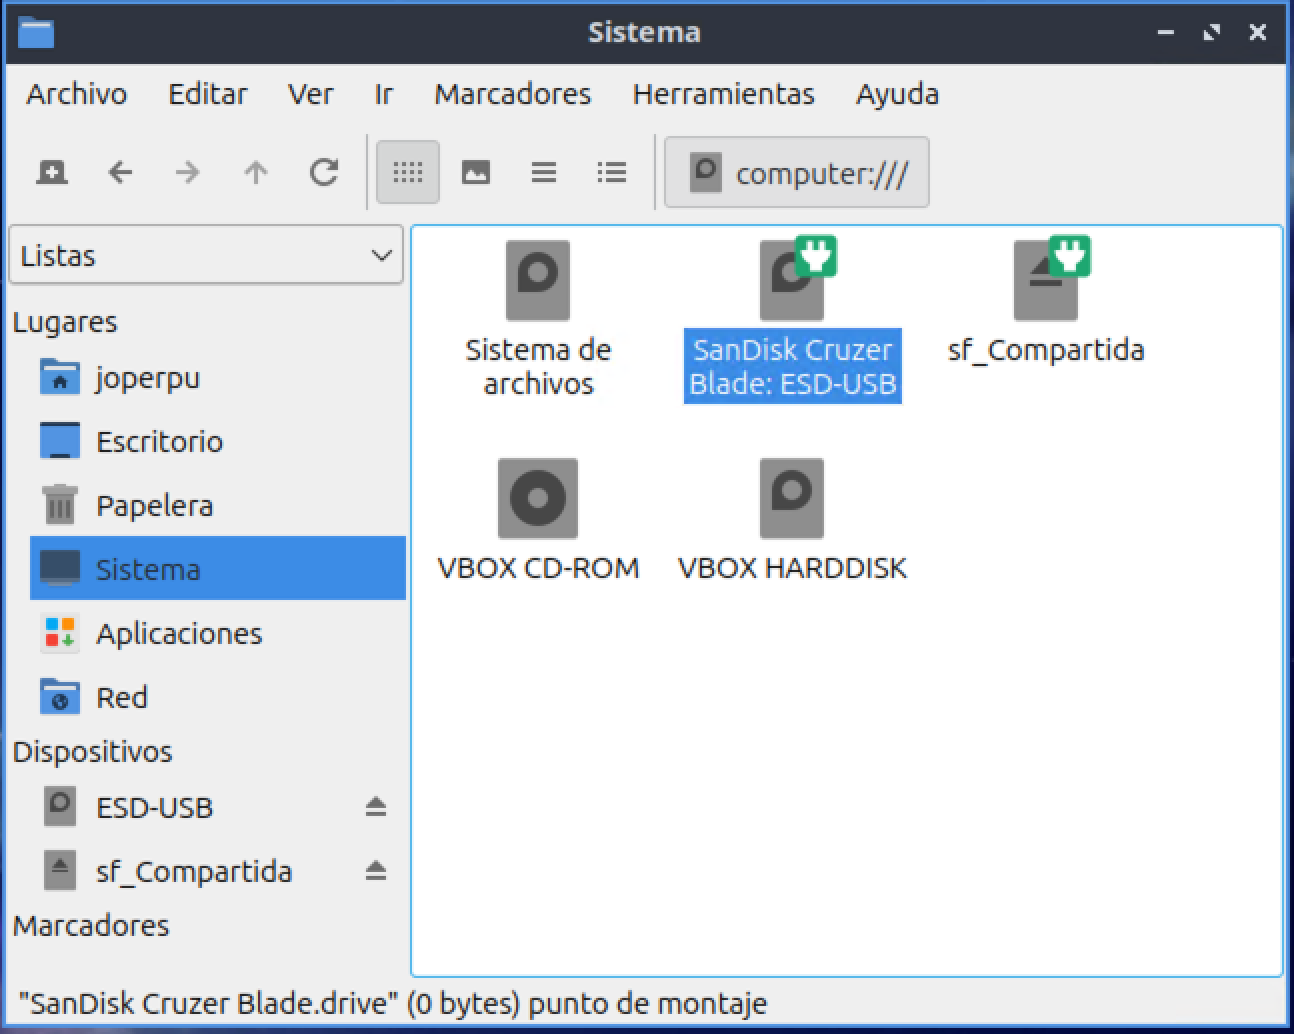Select Sistema in the sidebar
The image size is (1294, 1034).
(x=218, y=569)
